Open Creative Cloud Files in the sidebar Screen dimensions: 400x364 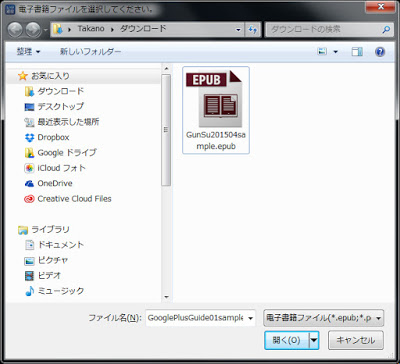[74, 199]
